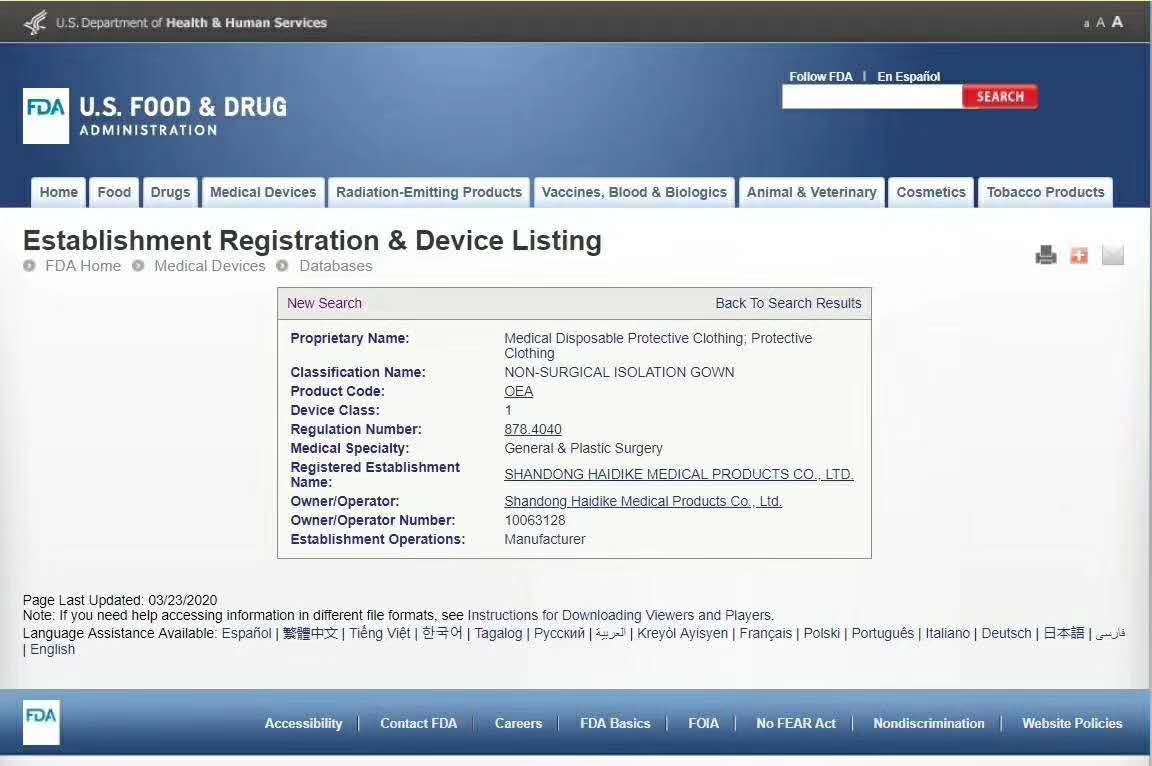Click FDA Home breadcrumb
This screenshot has height=766, width=1152.
(x=83, y=266)
